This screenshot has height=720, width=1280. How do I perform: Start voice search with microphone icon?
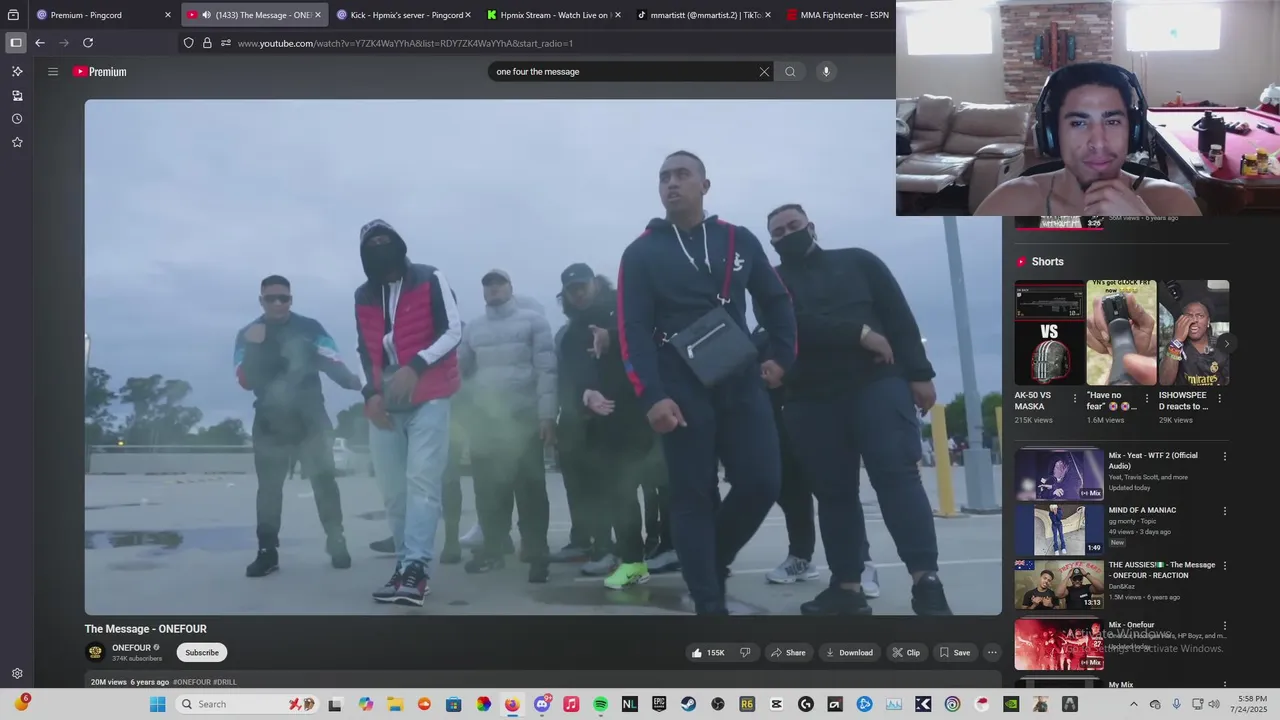tap(826, 72)
